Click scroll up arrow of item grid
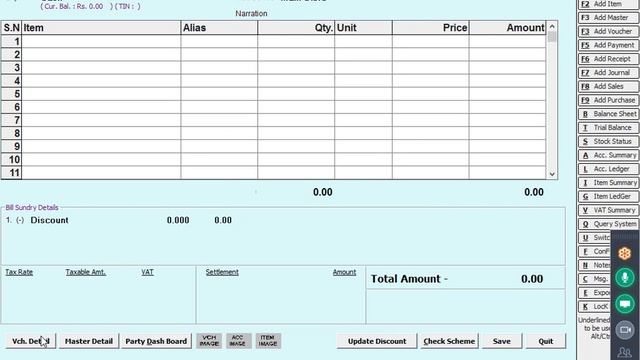 coord(552,27)
